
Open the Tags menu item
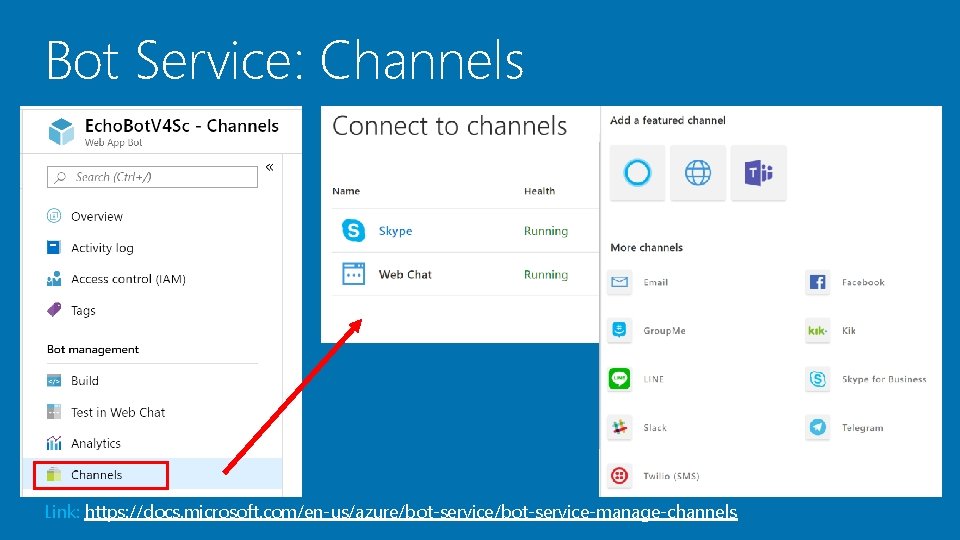pyautogui.click(x=83, y=310)
